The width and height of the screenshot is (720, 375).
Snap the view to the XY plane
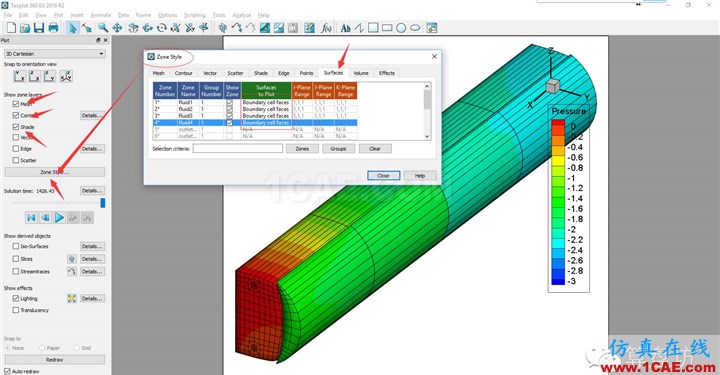[19, 76]
